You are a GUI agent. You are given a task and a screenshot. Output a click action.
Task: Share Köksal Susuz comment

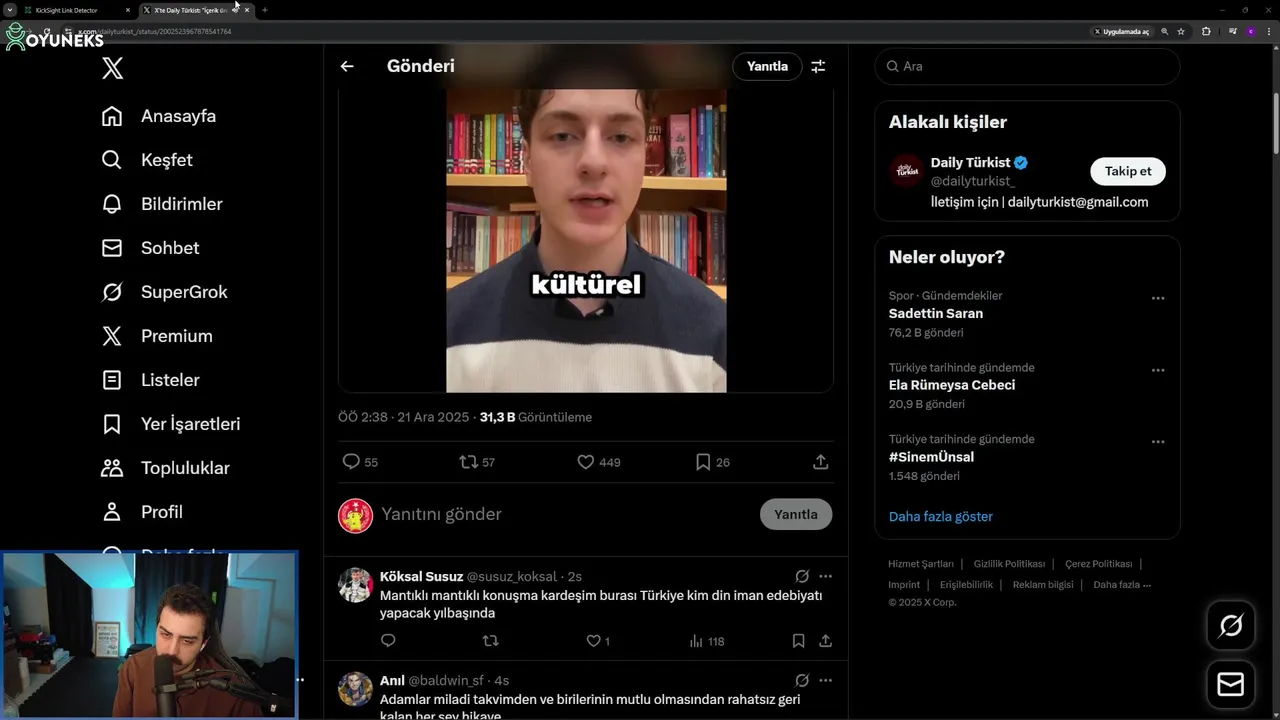click(826, 641)
